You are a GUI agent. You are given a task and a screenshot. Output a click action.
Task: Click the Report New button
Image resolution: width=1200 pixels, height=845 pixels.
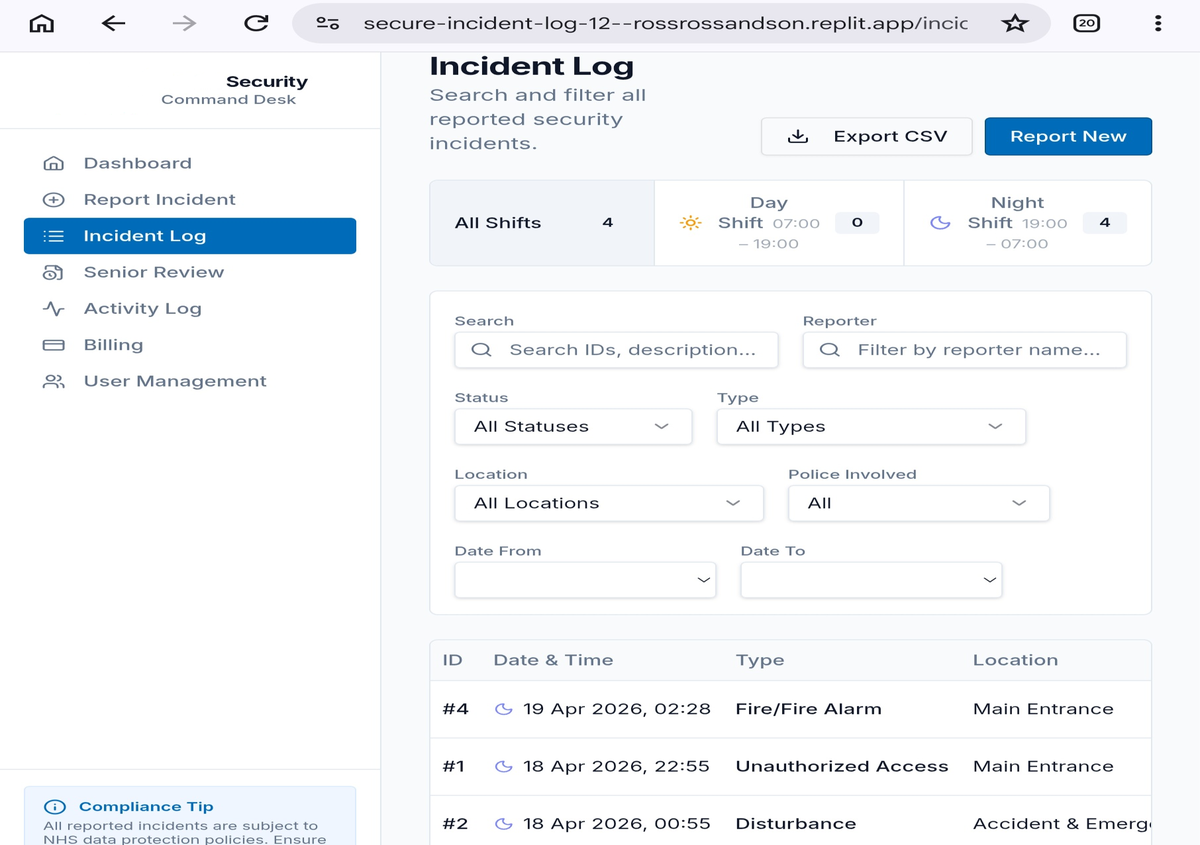(x=1068, y=137)
